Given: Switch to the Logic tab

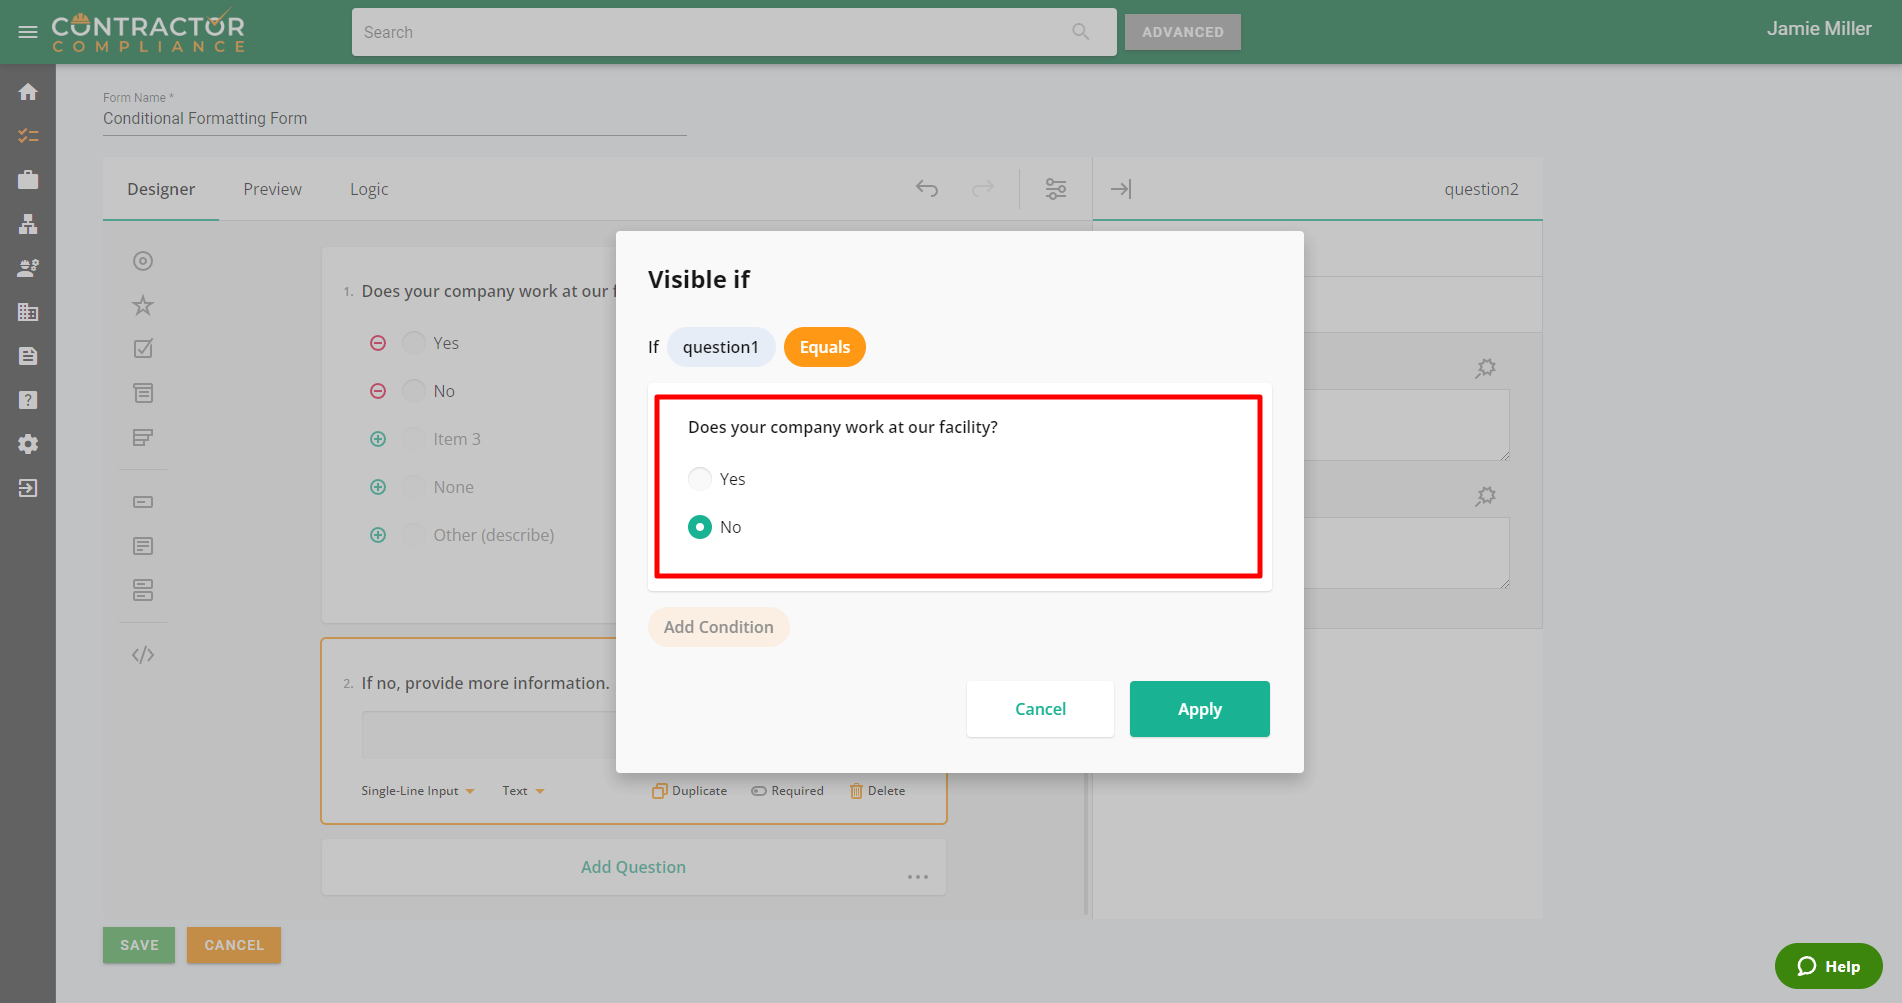Looking at the screenshot, I should (369, 189).
